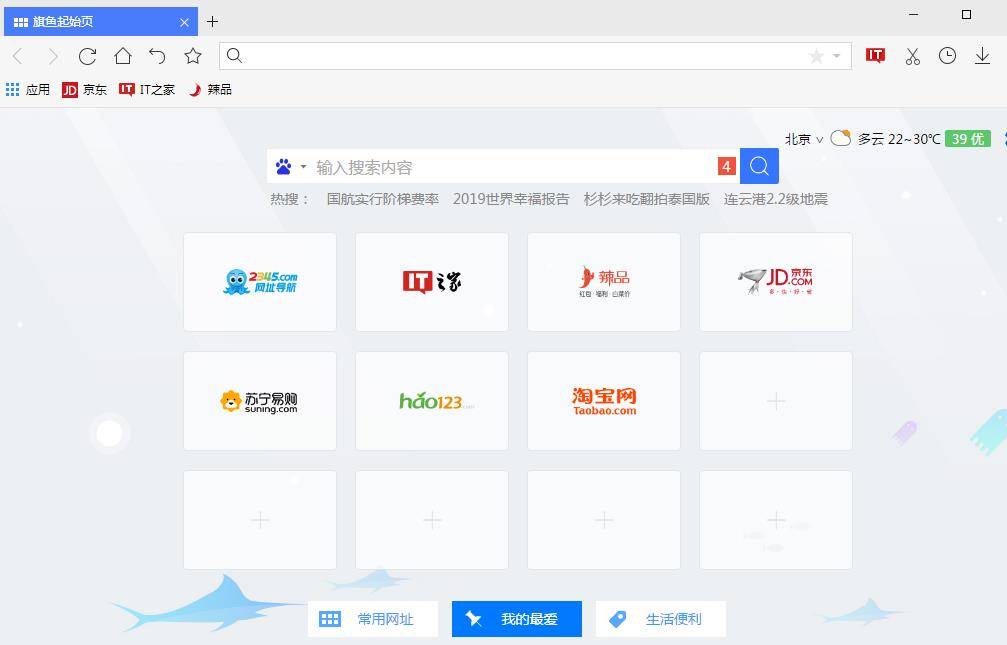This screenshot has height=645, width=1007.
Task: Open 辣品 bookmark on bookmarks bar
Action: (211, 89)
